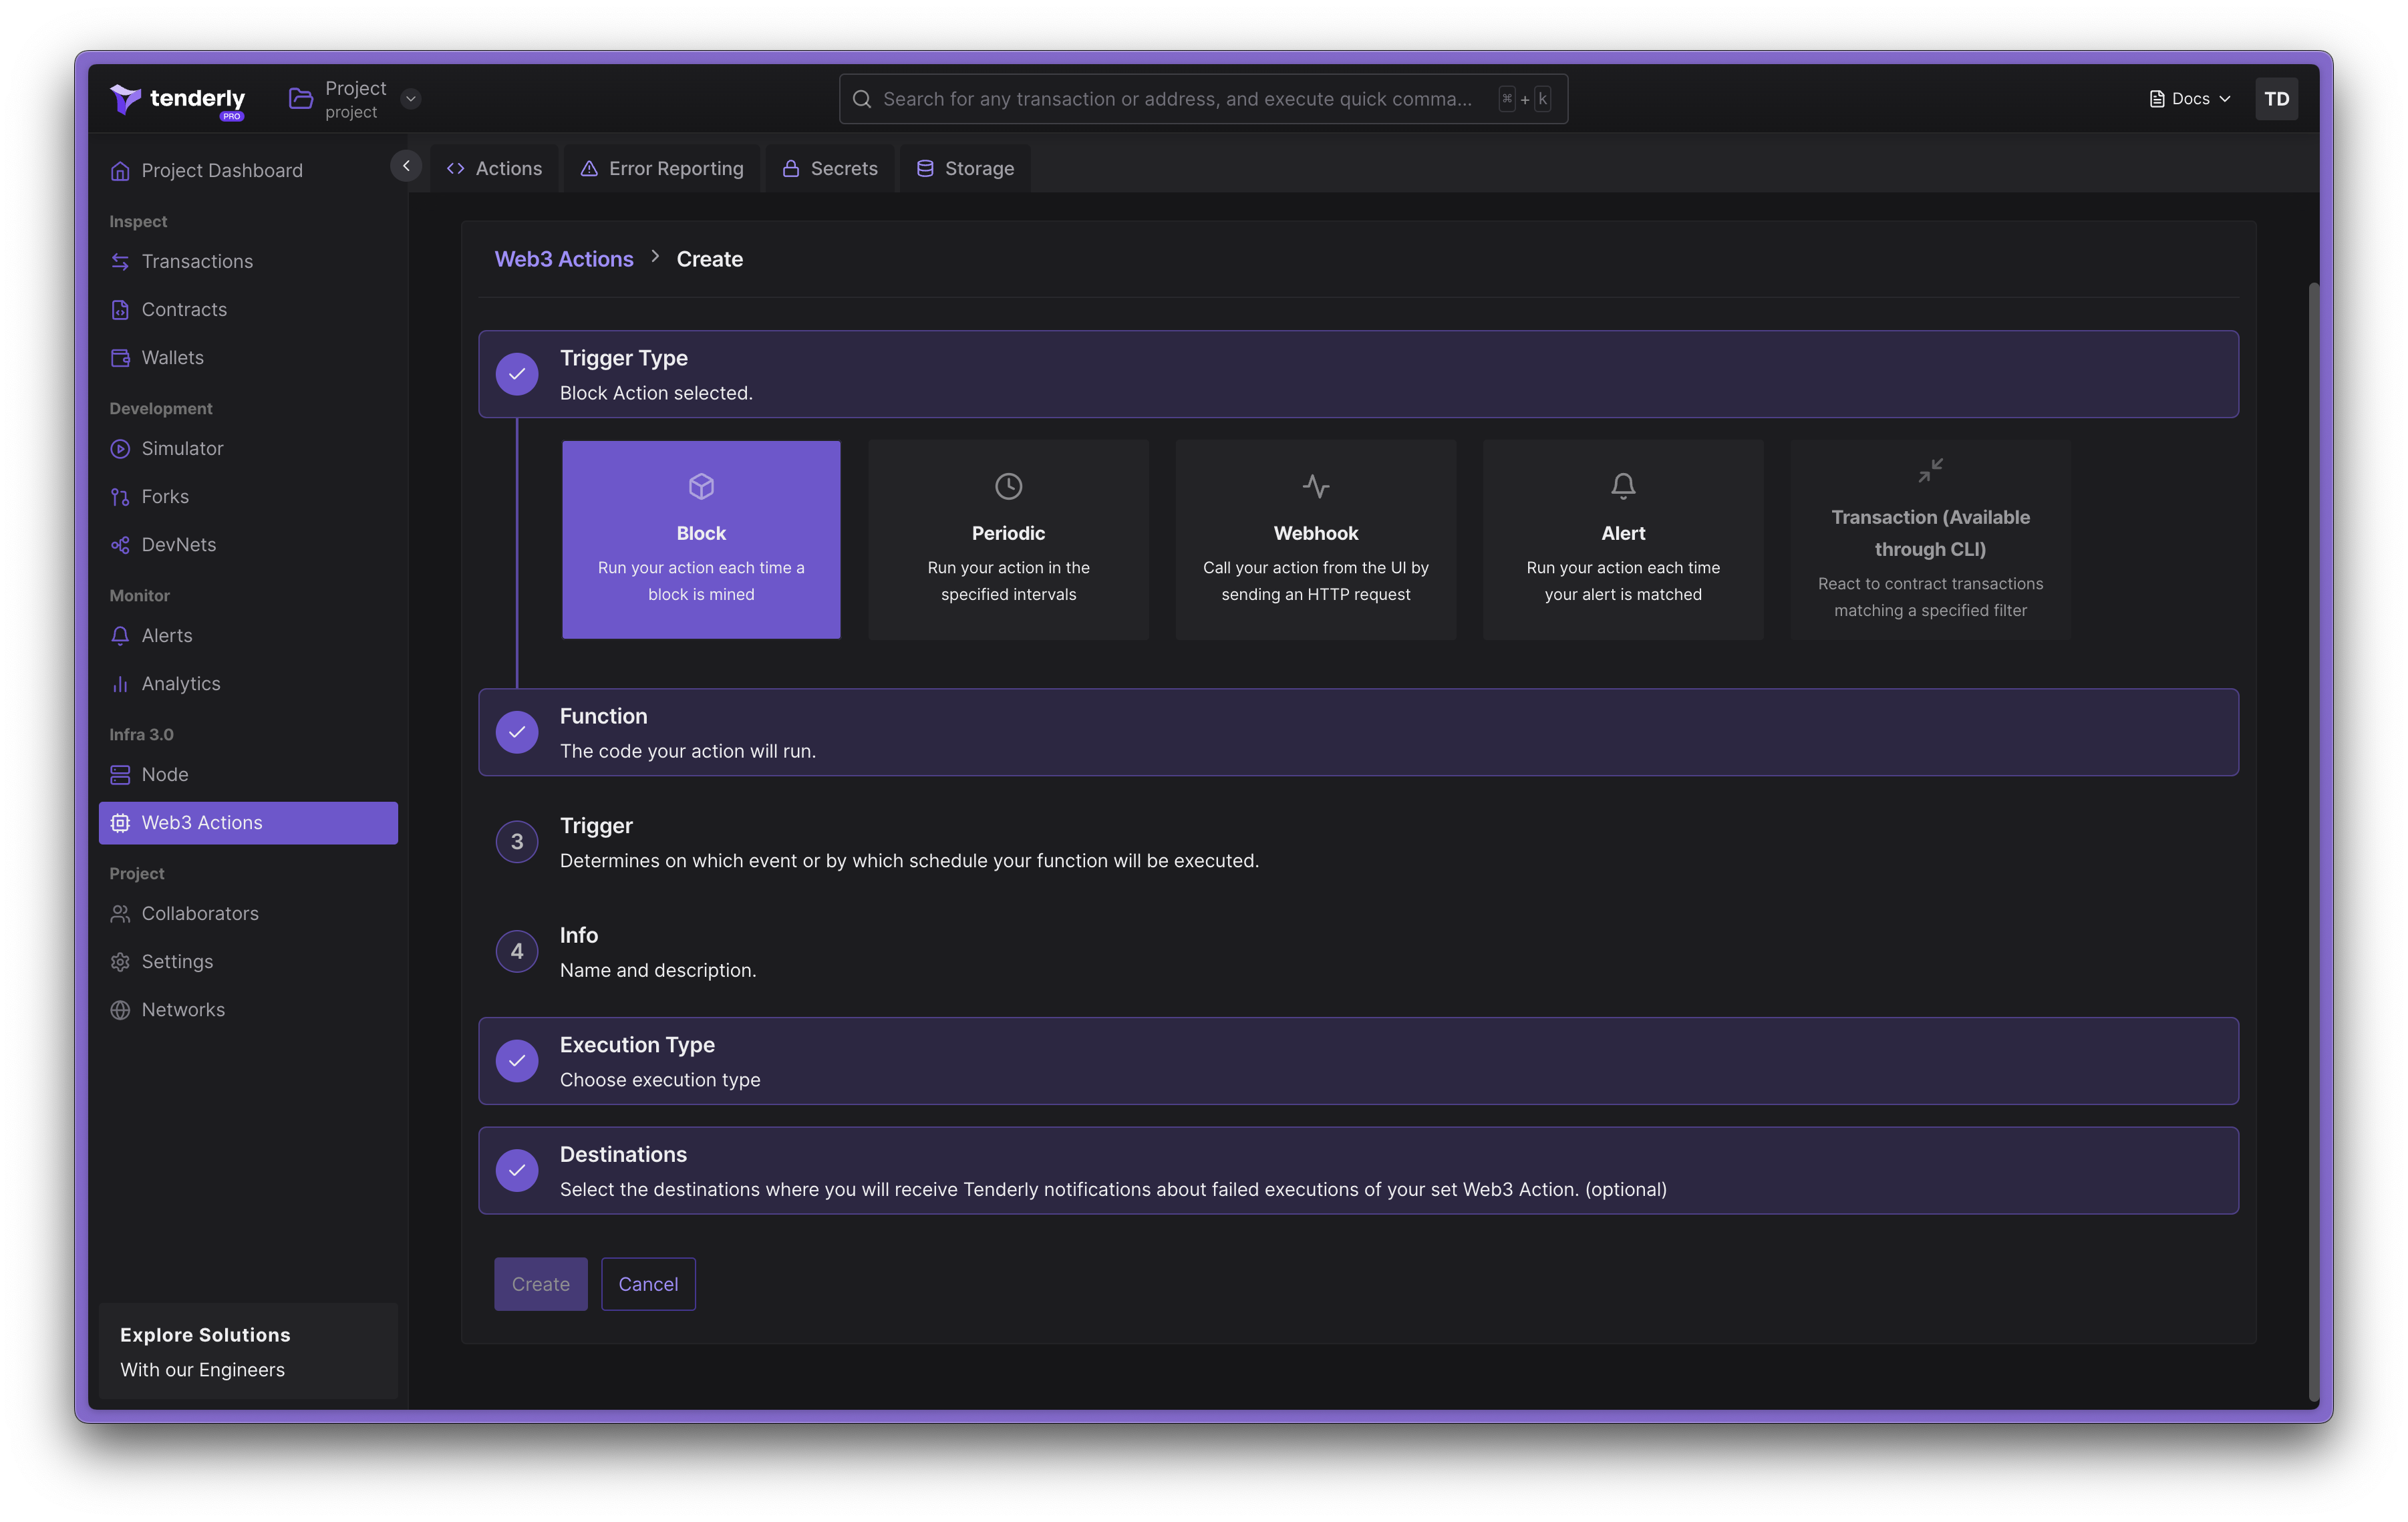Click the Trigger Type checkmark circle
The image size is (2408, 1522).
pos(517,374)
